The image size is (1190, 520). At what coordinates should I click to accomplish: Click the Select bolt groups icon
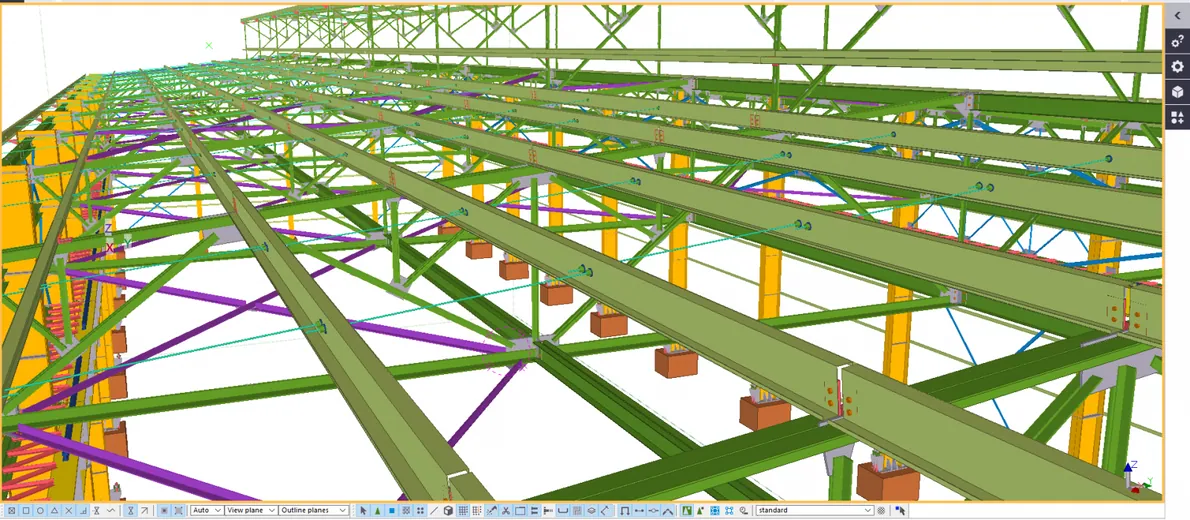(x=534, y=510)
